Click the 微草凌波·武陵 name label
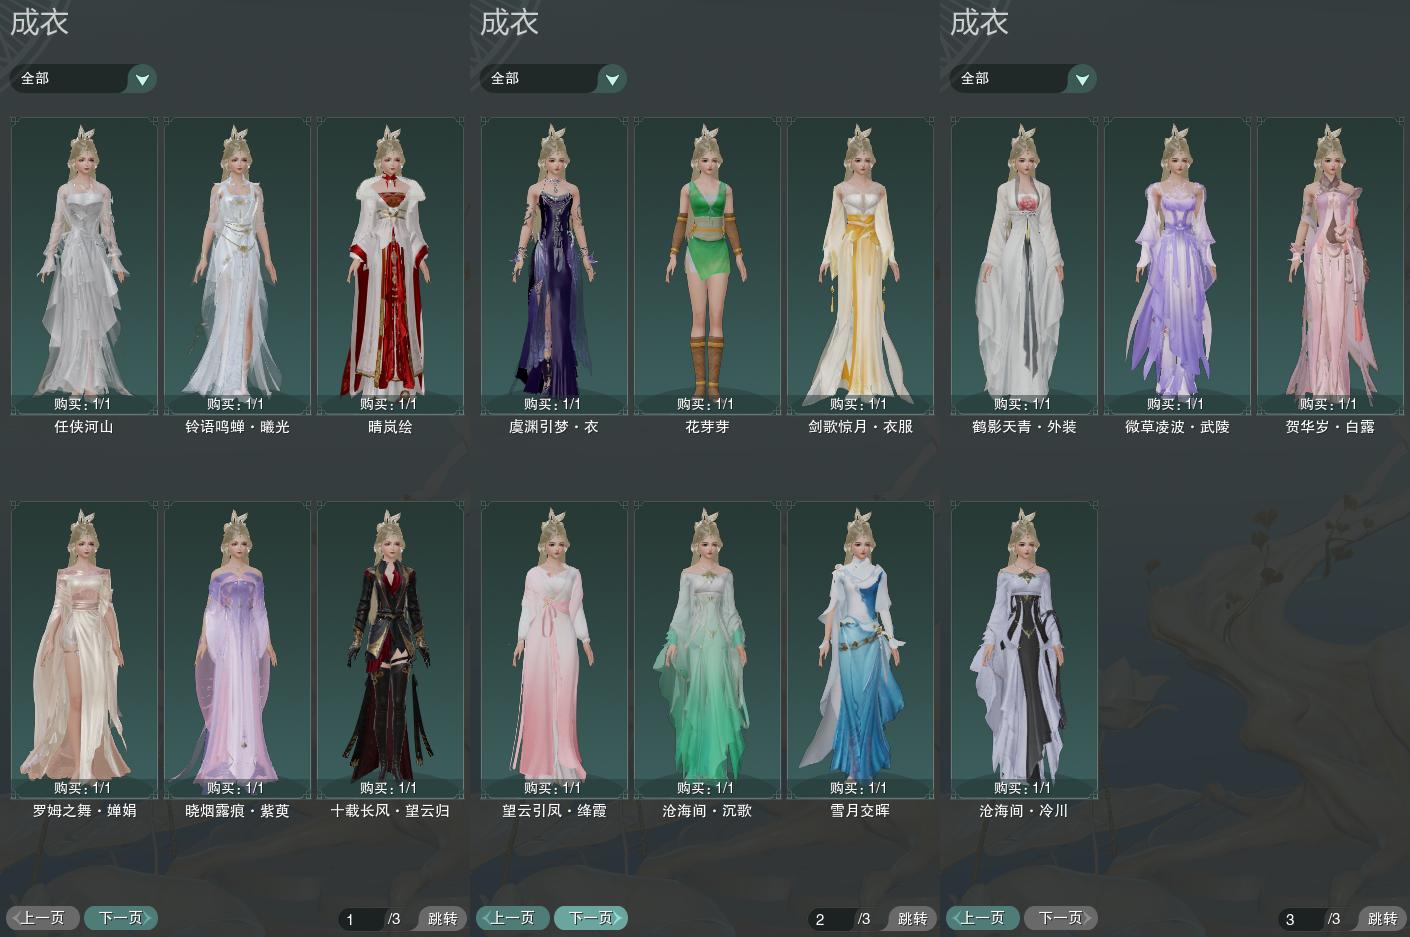The image size is (1410, 937). pyautogui.click(x=1177, y=426)
